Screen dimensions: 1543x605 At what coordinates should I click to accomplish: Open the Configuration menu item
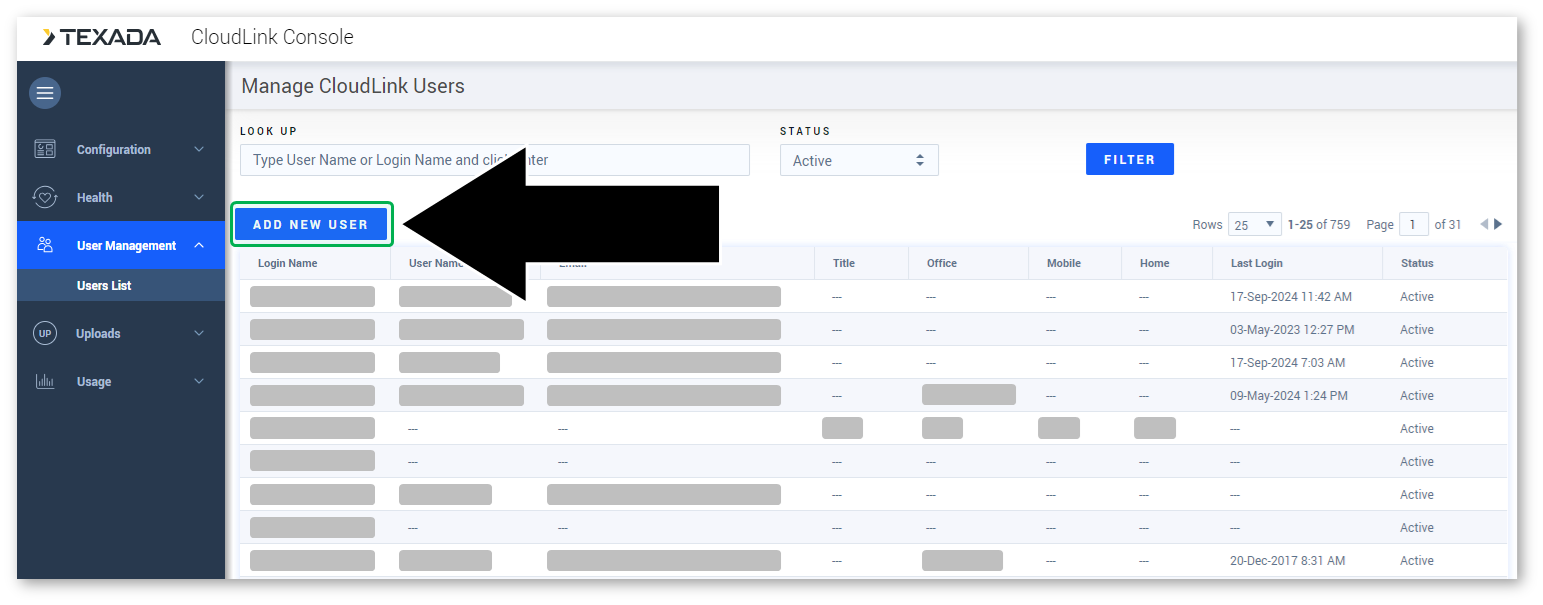(121, 149)
